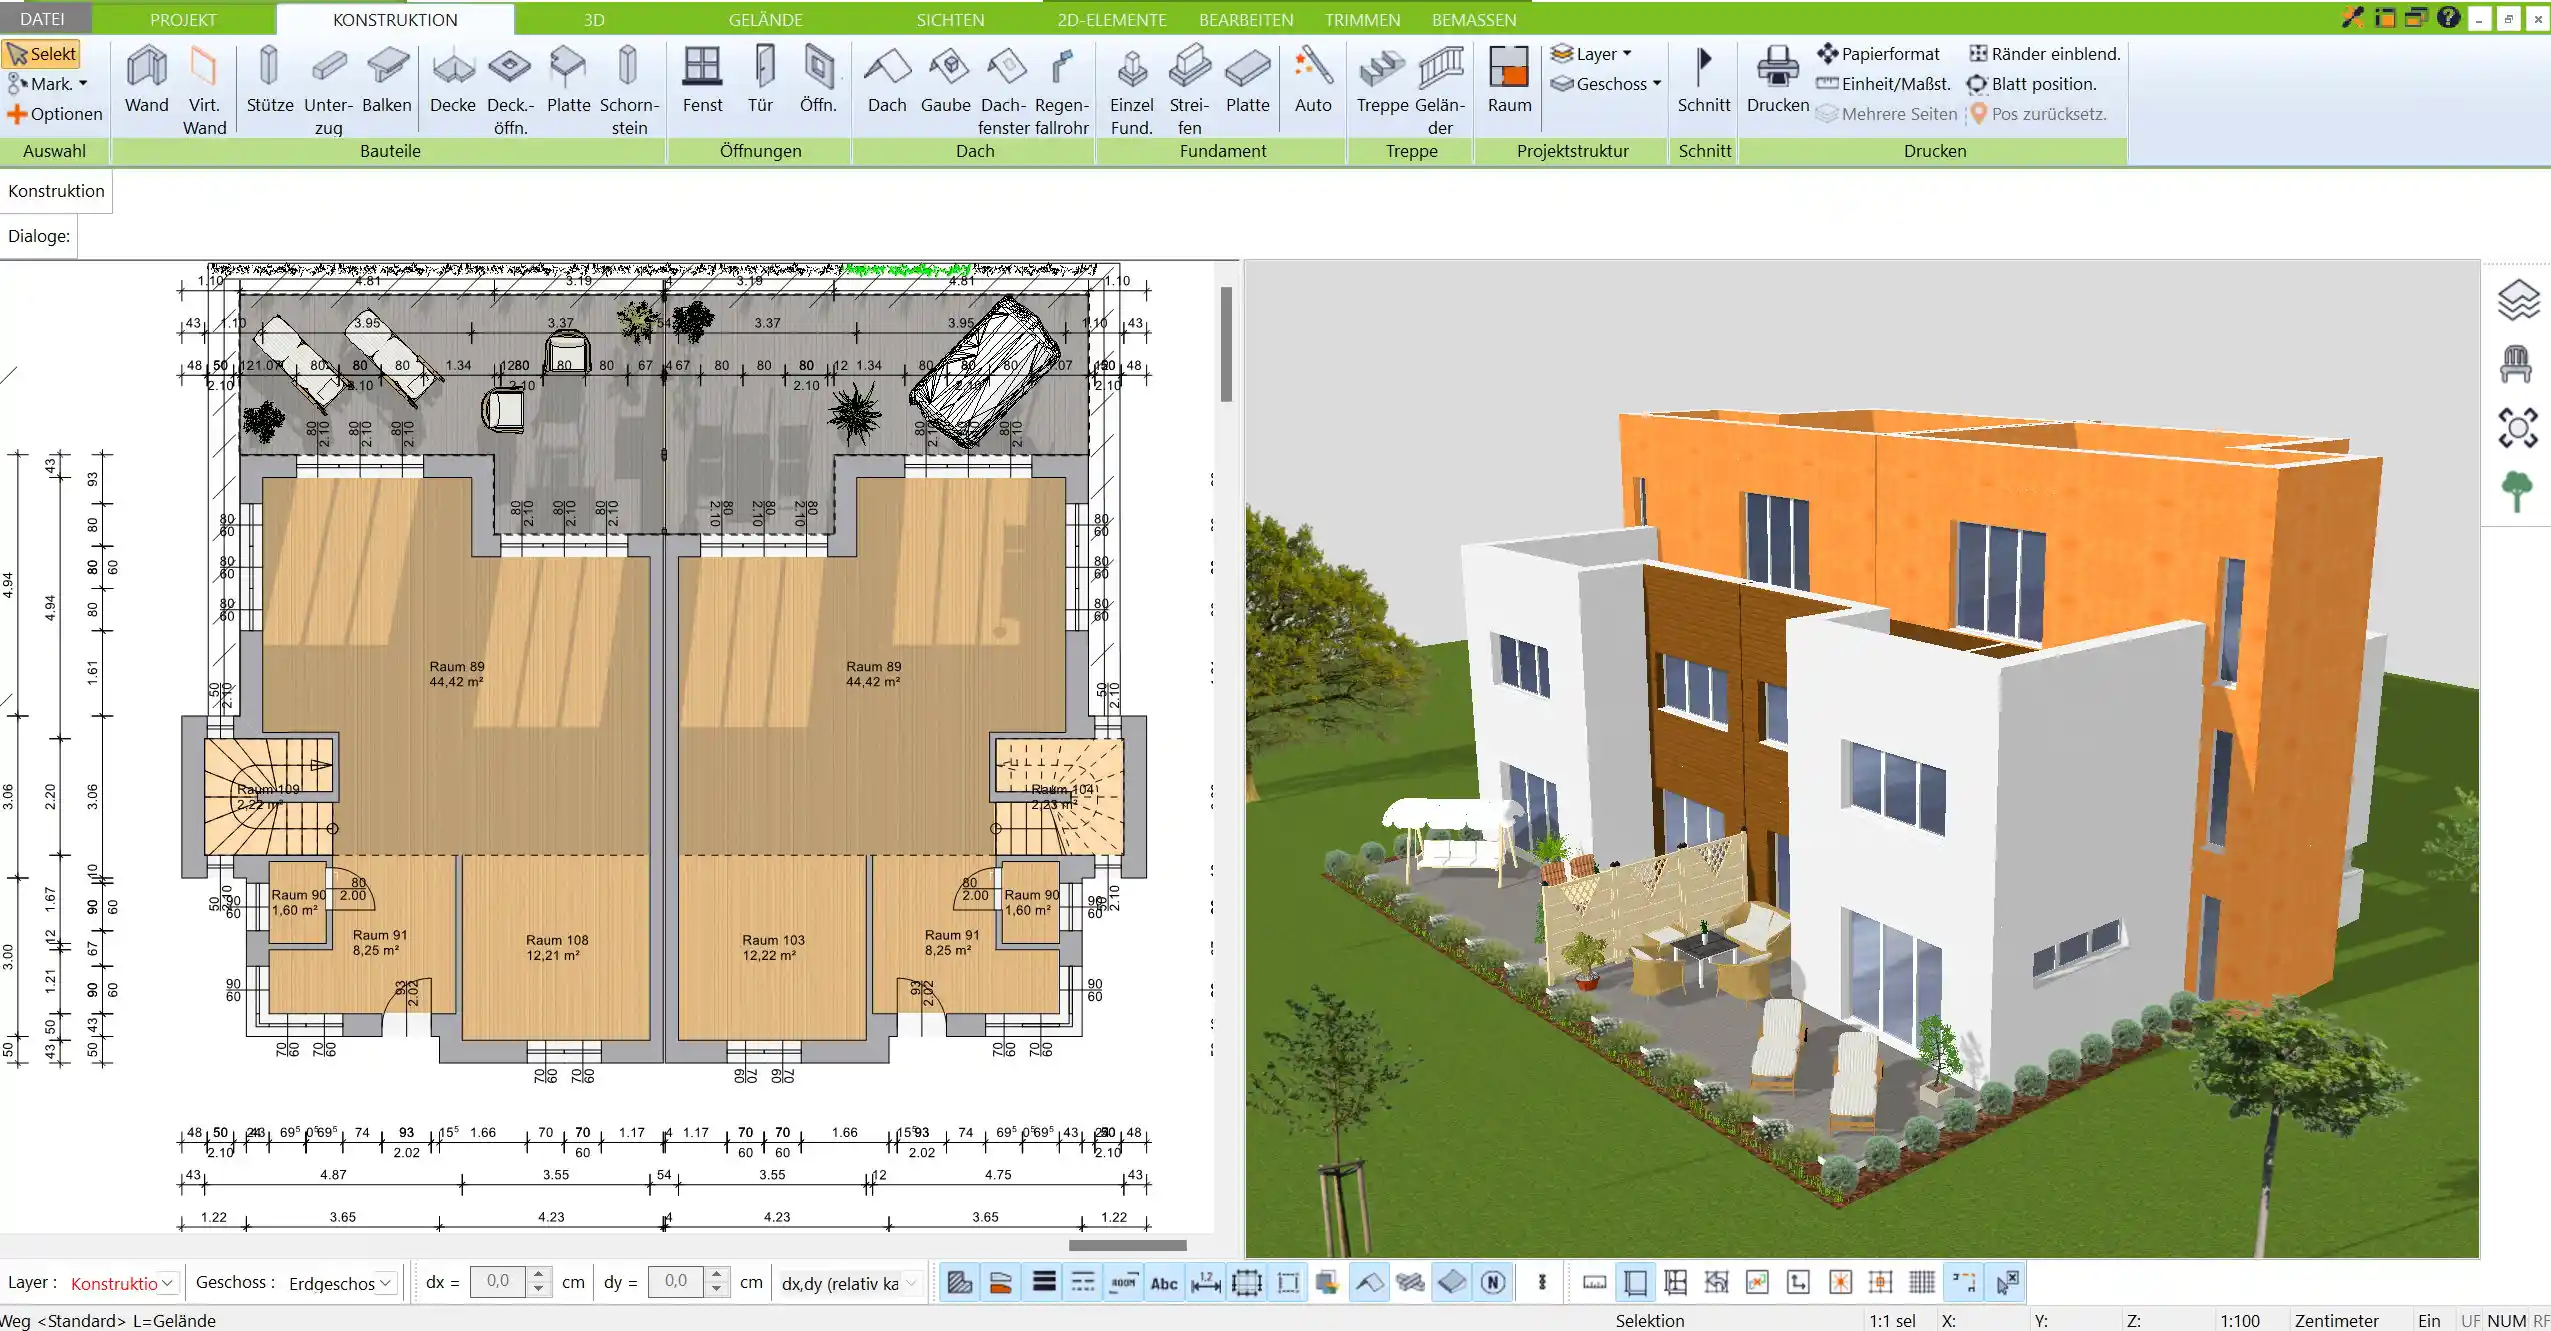Viewport: 2551px width, 1331px height.
Task: Select the Einzelfundament tool
Action: pos(1132,91)
